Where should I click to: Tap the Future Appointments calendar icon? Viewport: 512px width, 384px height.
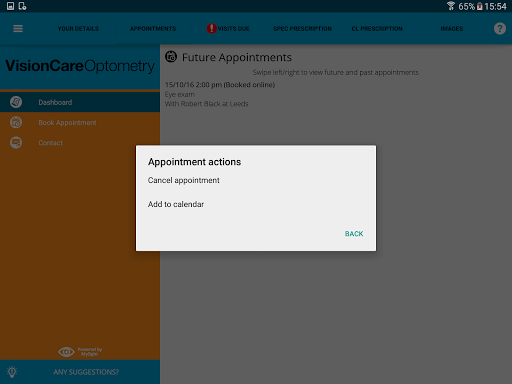pyautogui.click(x=171, y=57)
